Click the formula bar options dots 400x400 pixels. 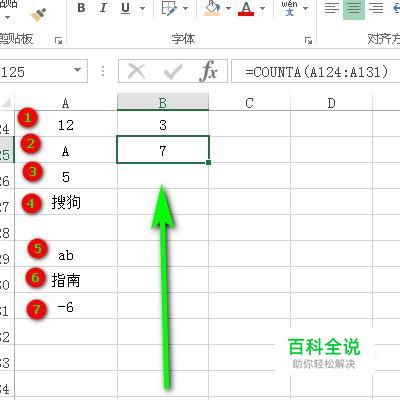point(103,71)
